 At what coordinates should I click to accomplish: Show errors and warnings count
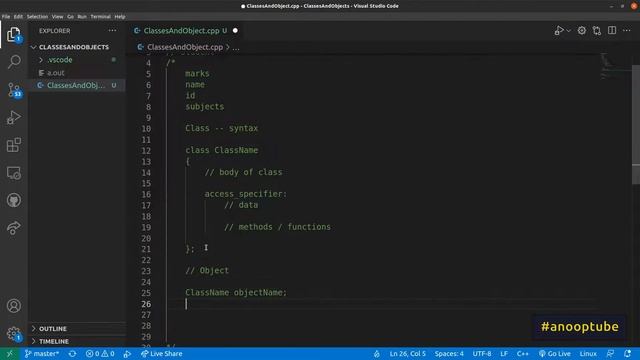[x=100, y=354]
